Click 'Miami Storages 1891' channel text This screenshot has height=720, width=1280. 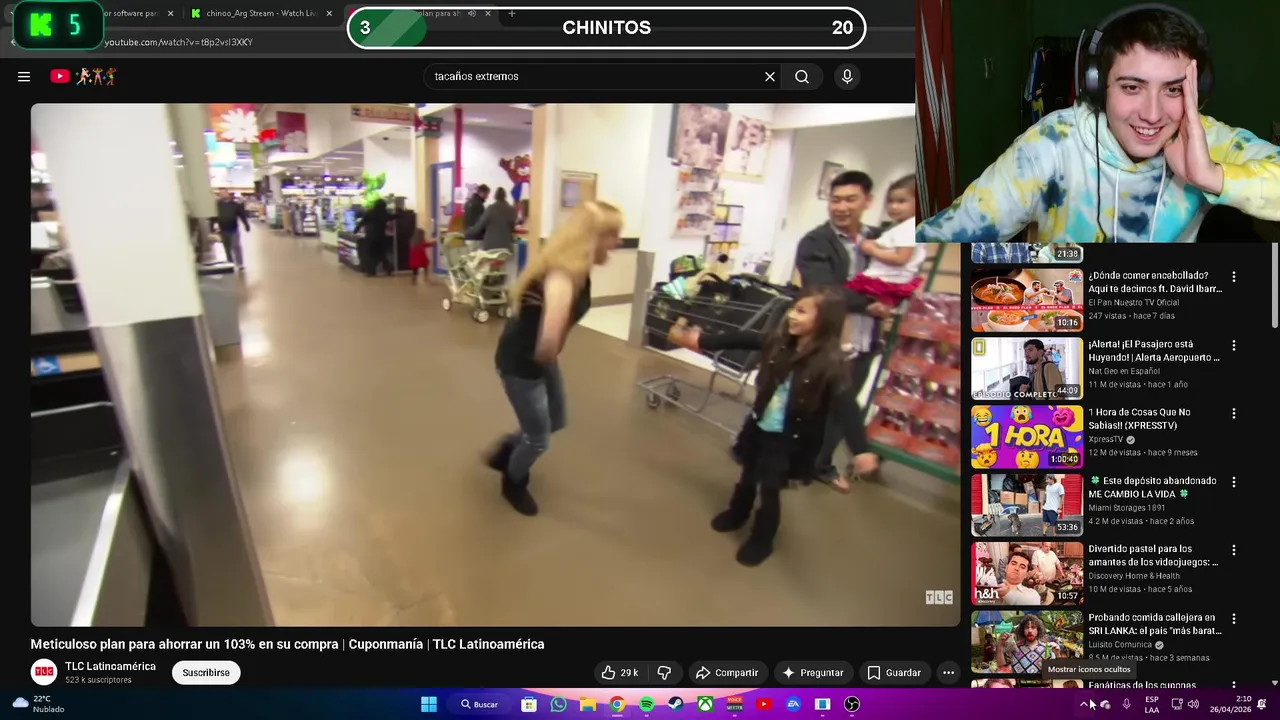pos(1126,508)
